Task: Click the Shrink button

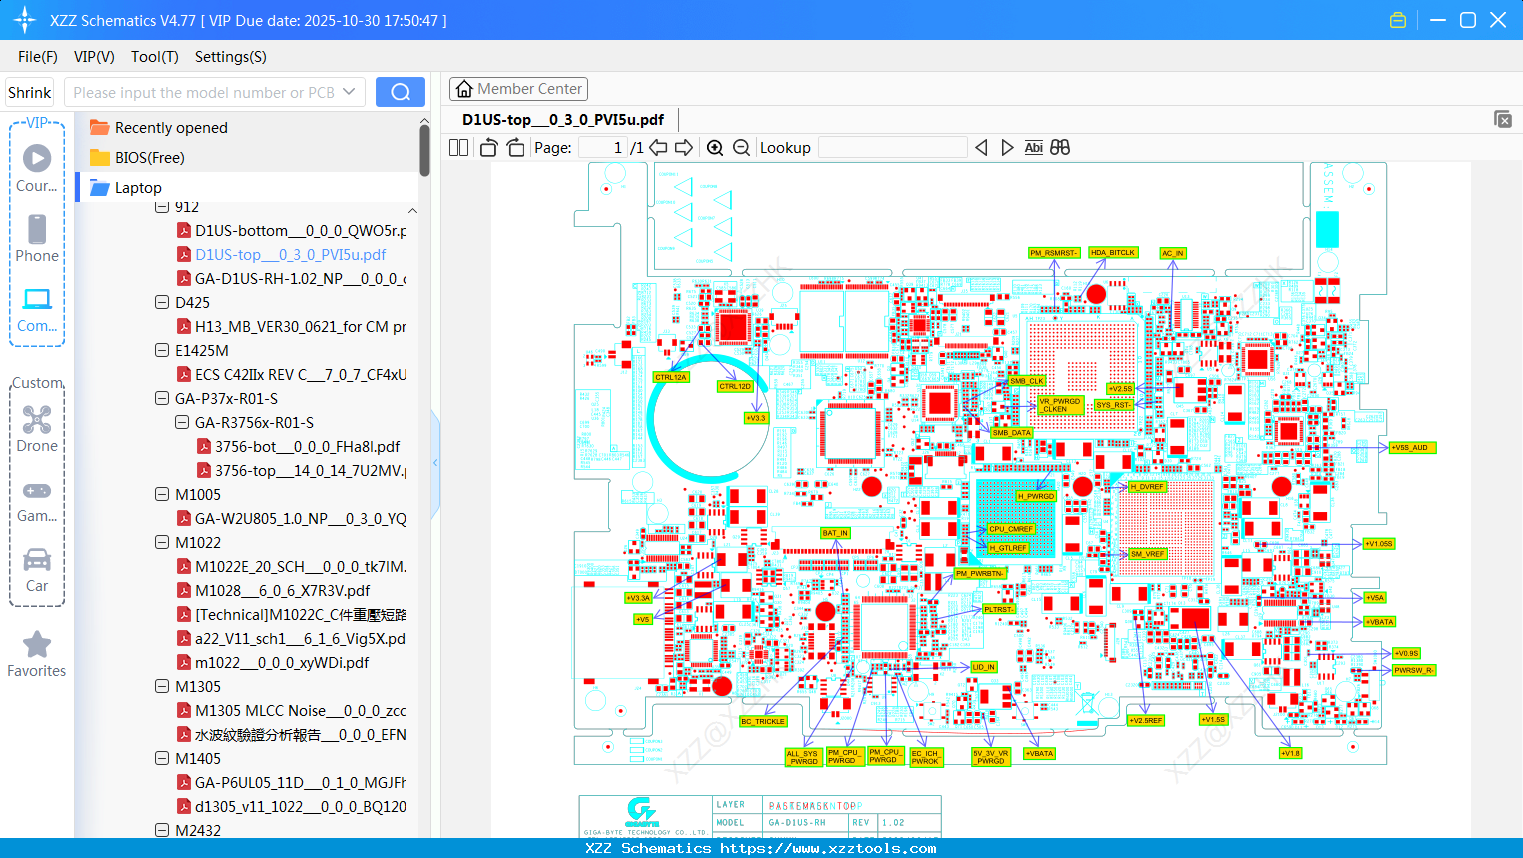Action: pos(30,92)
